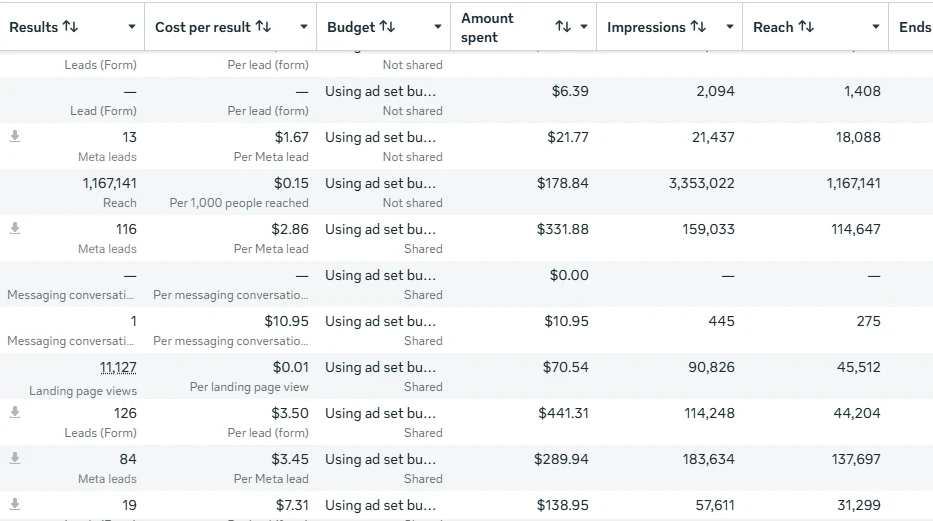The width and height of the screenshot is (933, 521).
Task: Select the 18,088 reach value
Action: [x=858, y=137]
